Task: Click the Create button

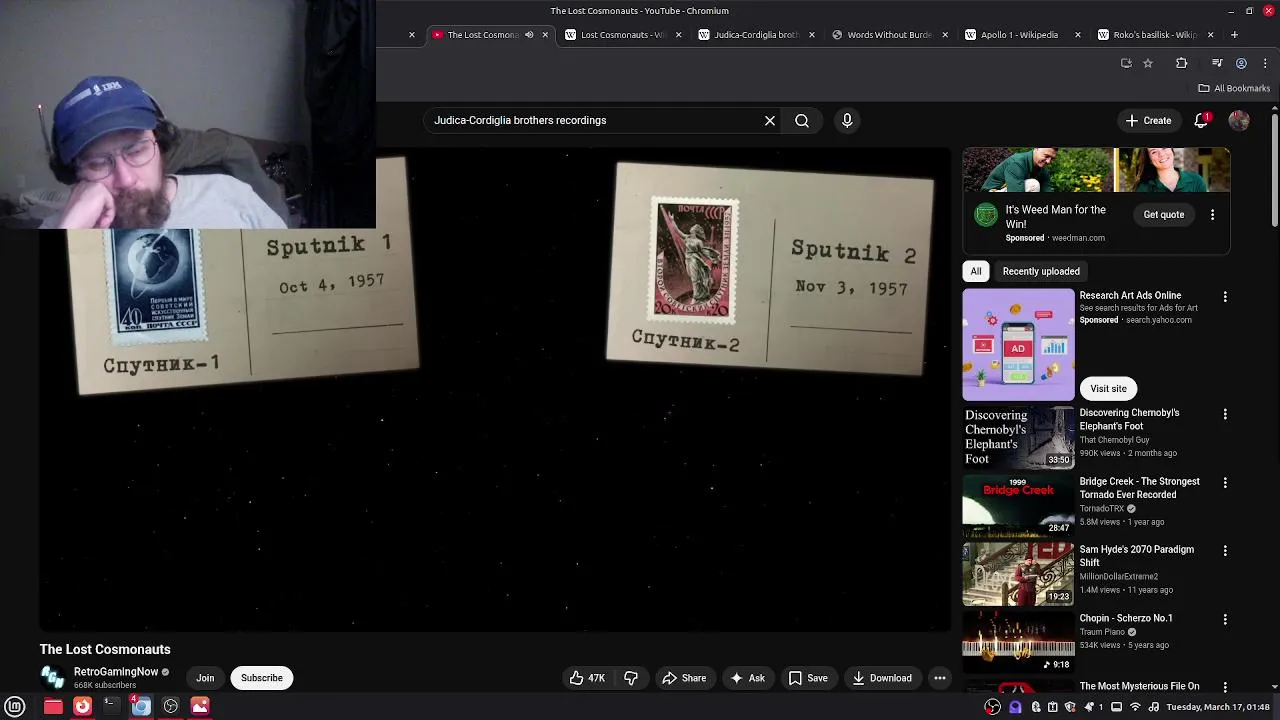Action: pos(1148,120)
